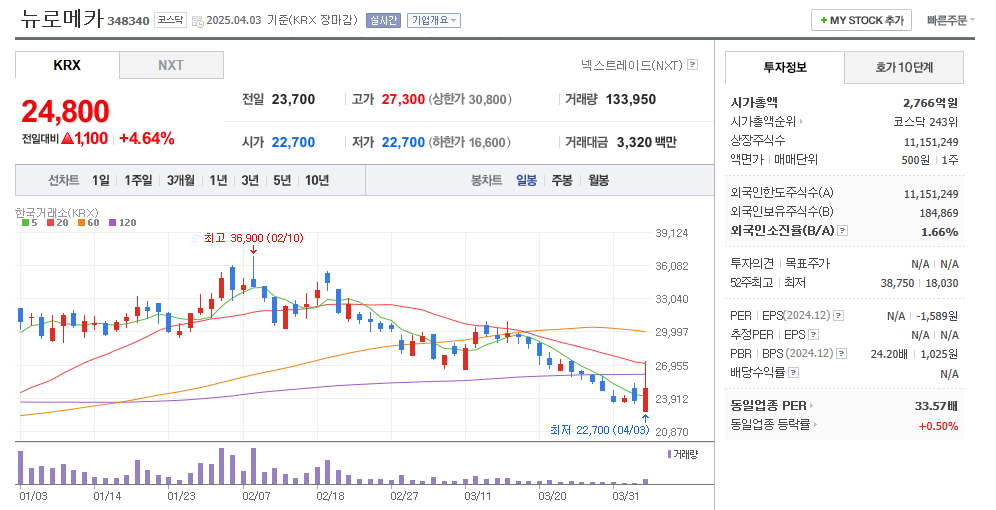Select the 호가10단계 tab

point(904,67)
